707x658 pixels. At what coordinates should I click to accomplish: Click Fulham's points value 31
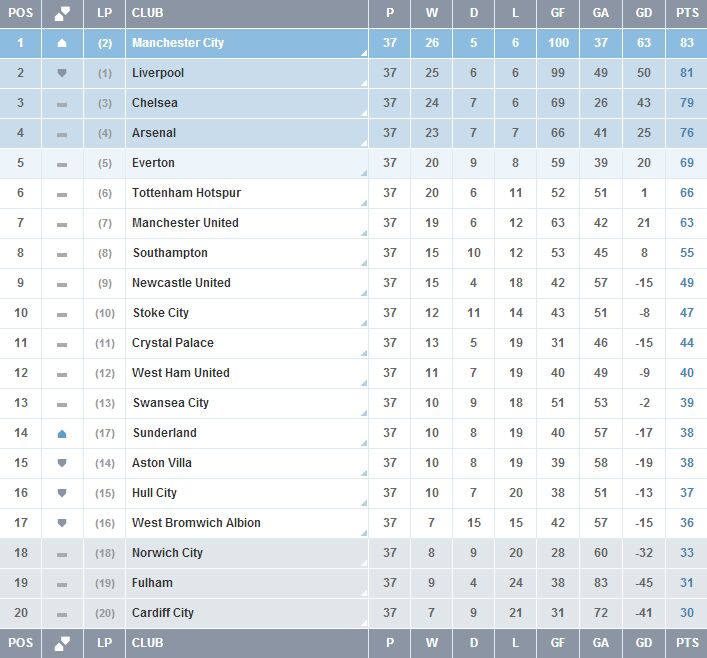[x=687, y=583]
